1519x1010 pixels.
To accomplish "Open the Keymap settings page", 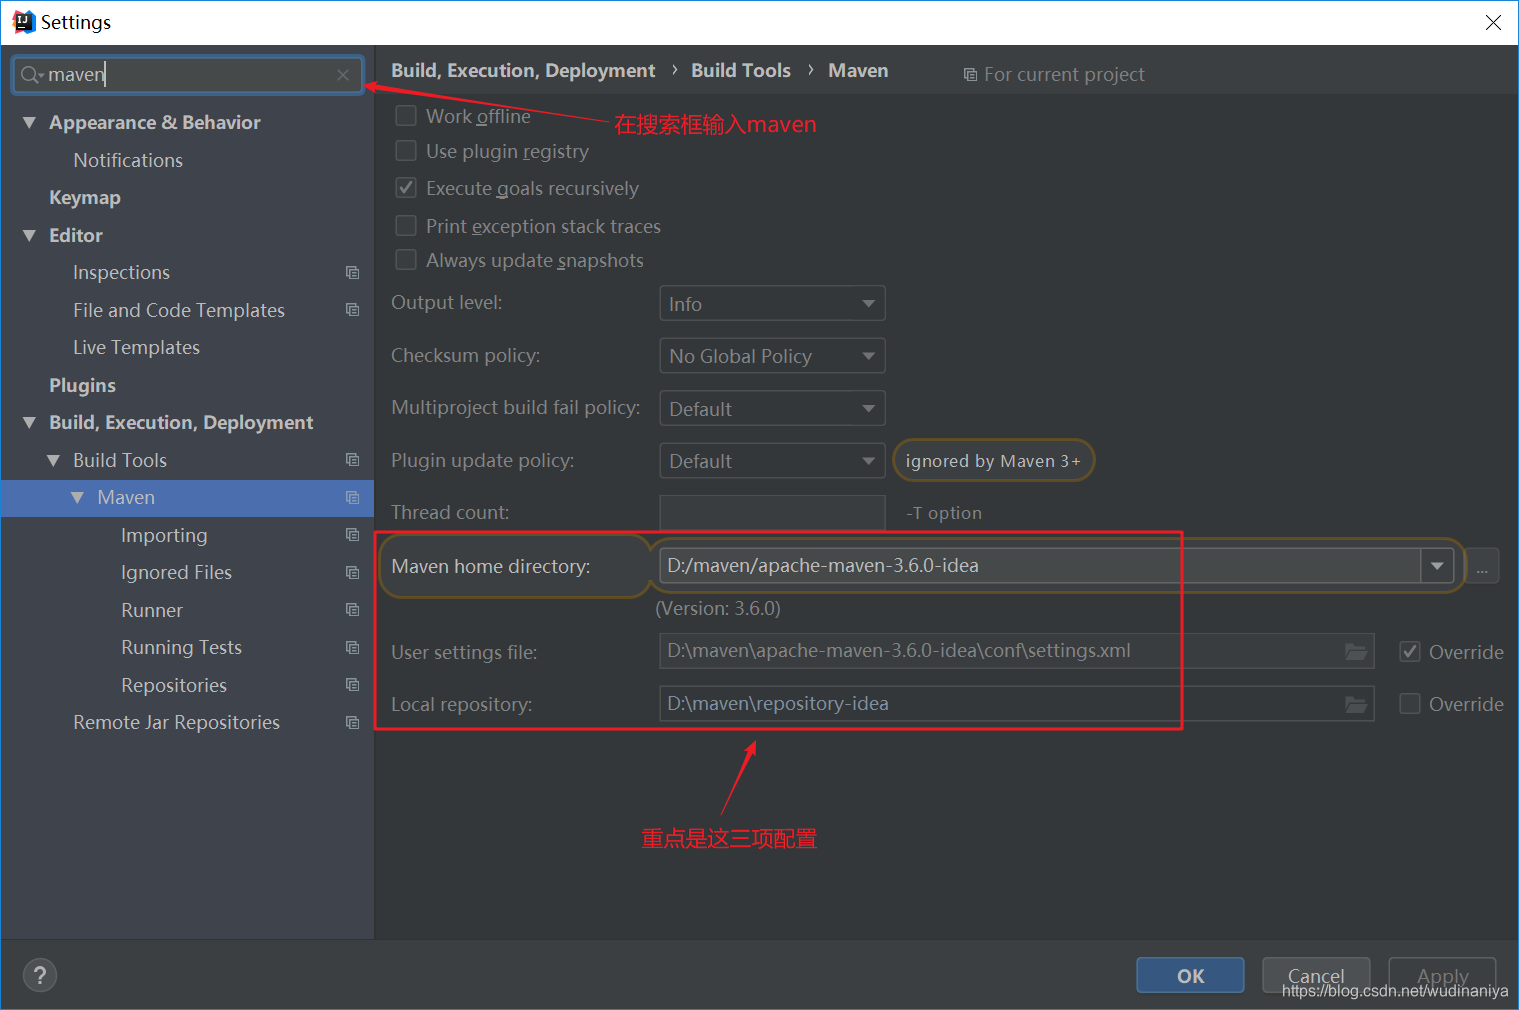I will pyautogui.click(x=85, y=198).
